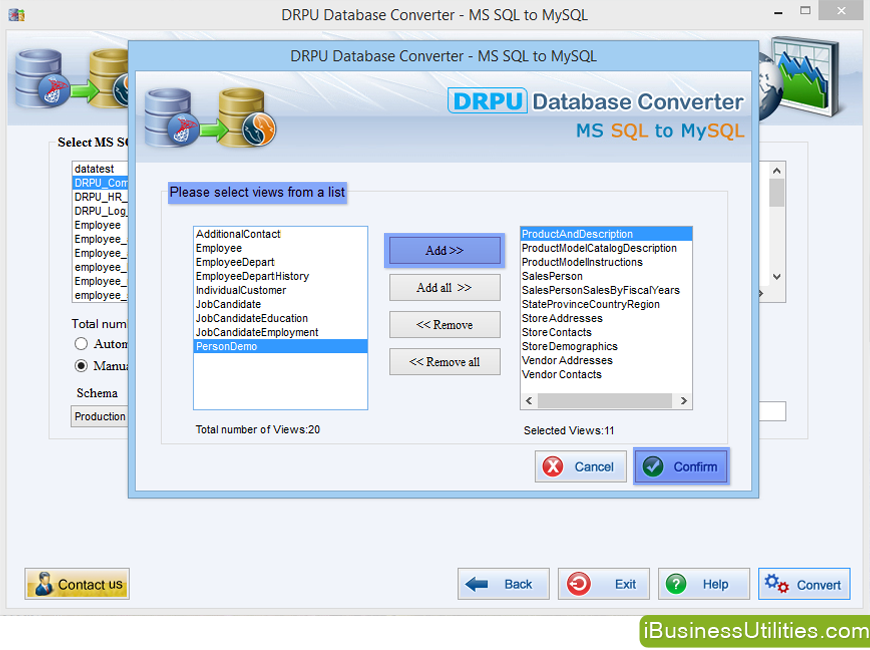Select DRPU_HR database in main window
The image size is (870, 650).
[x=100, y=197]
